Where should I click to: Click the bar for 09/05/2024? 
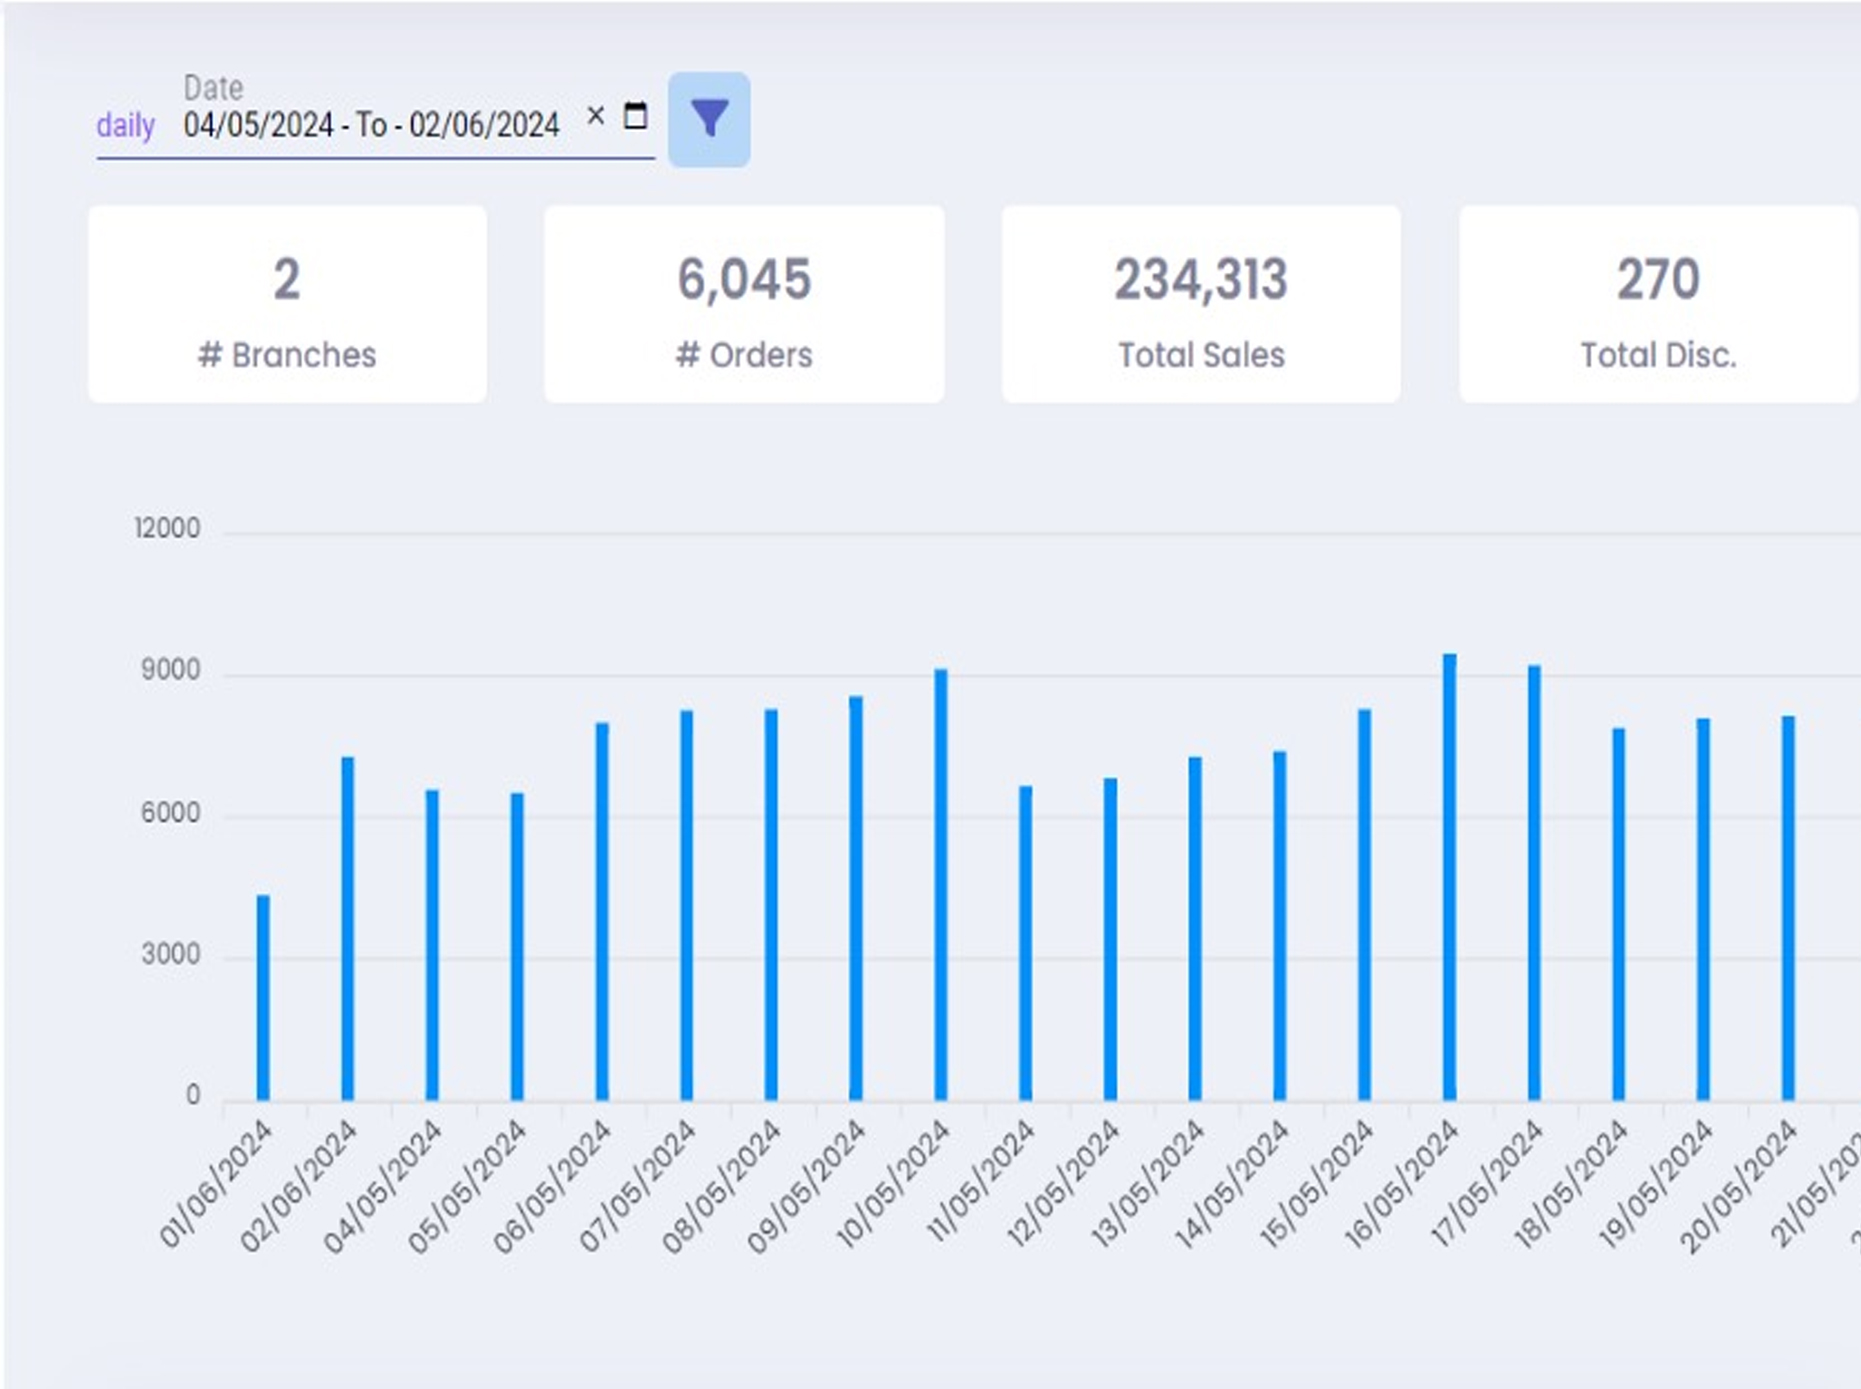[x=856, y=899]
